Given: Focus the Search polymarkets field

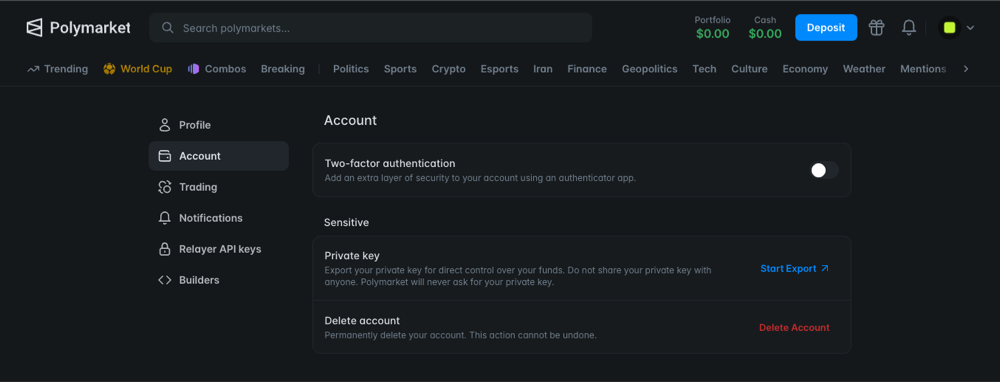Looking at the screenshot, I should click(371, 28).
